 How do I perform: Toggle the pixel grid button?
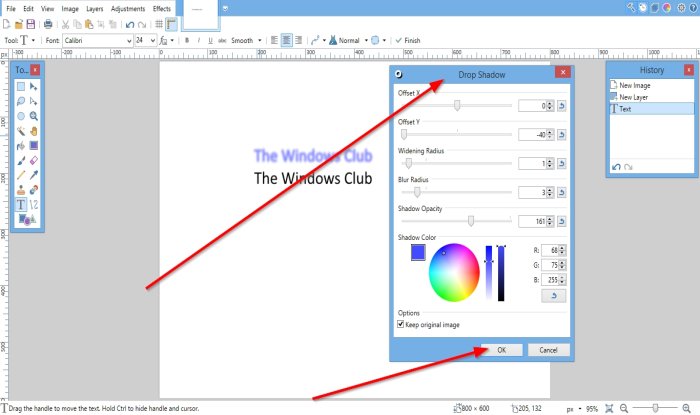(x=159, y=24)
